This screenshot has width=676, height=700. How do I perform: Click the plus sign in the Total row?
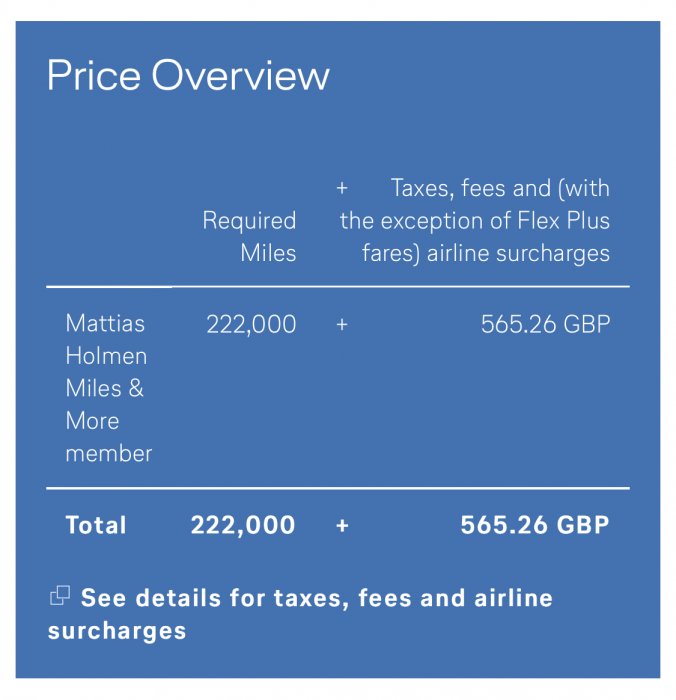click(x=342, y=525)
